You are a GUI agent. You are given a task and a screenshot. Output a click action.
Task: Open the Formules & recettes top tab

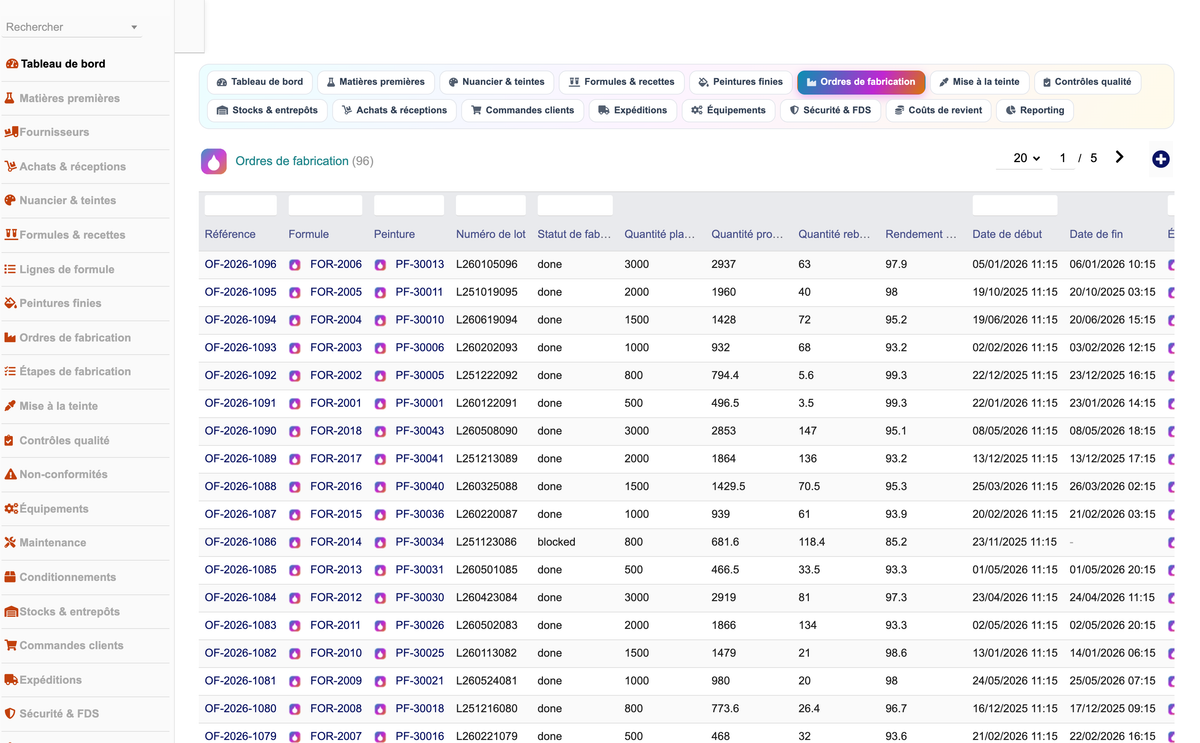pyautogui.click(x=622, y=82)
